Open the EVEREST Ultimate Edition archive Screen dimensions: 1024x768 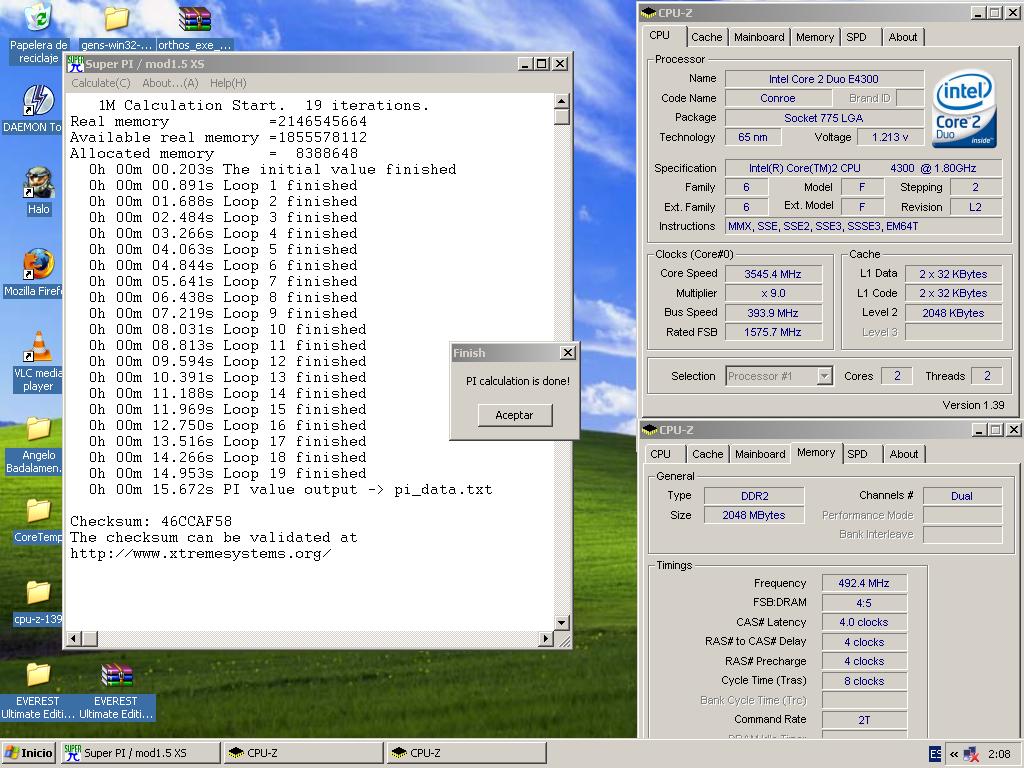pyautogui.click(x=116, y=675)
